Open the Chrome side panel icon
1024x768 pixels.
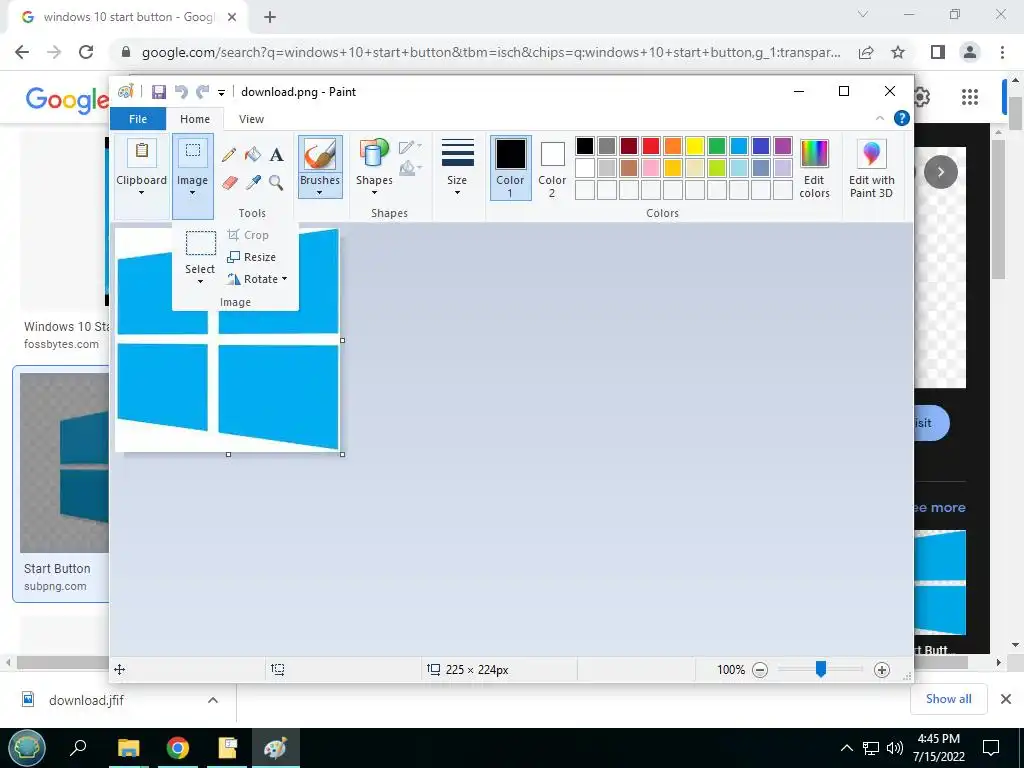938,52
